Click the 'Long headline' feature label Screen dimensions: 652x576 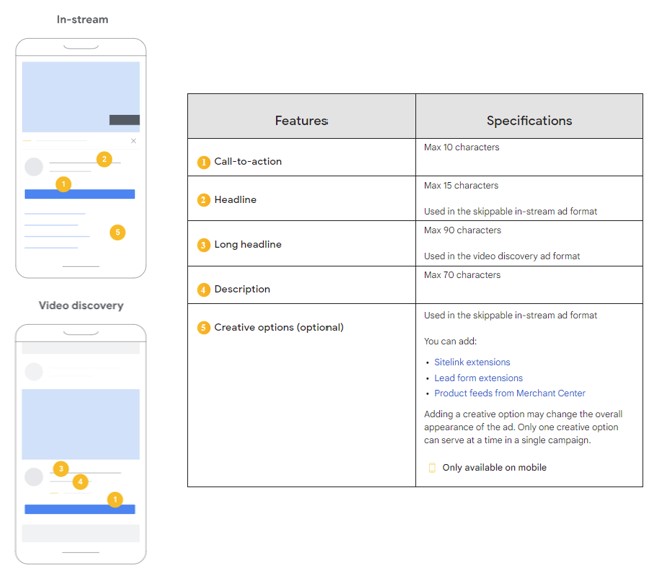248,245
